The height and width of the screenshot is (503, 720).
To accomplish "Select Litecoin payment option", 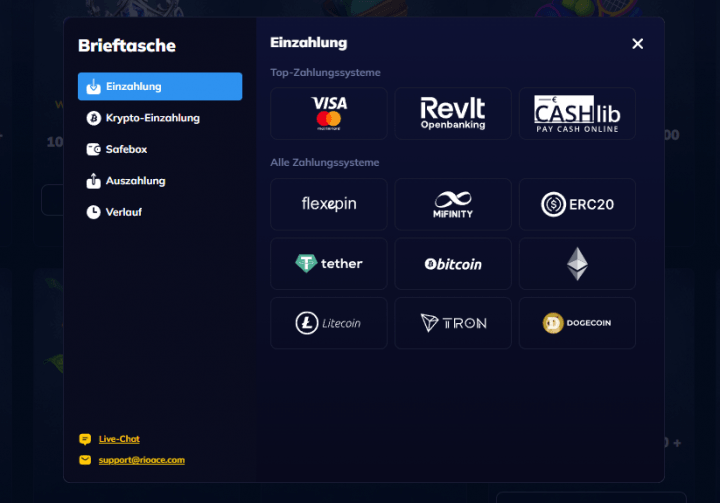I will pyautogui.click(x=328, y=323).
